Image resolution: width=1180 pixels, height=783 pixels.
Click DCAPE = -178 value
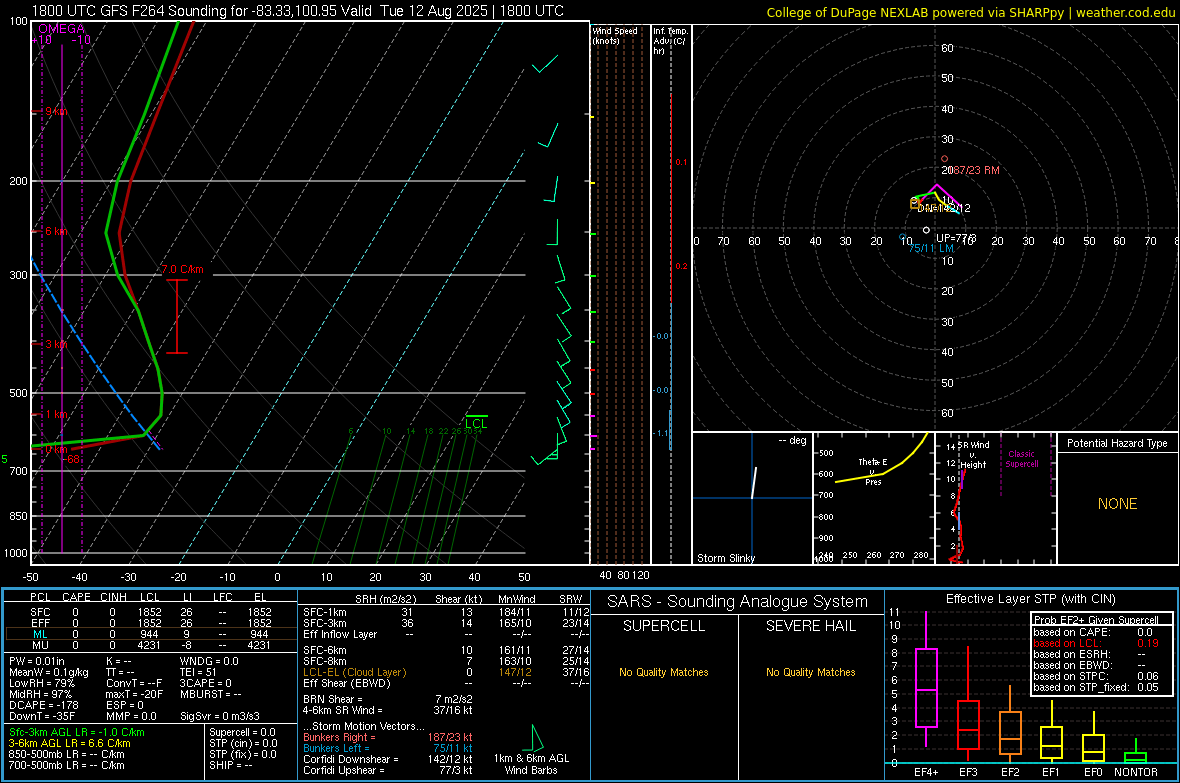(44, 705)
